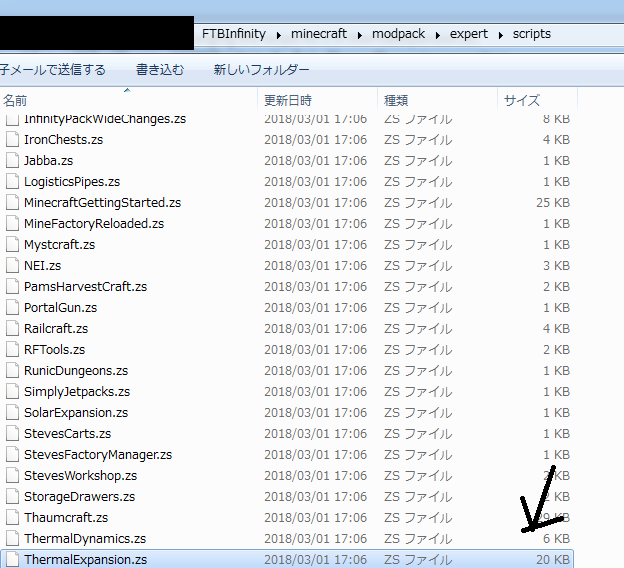Select the StevesWorkshop.zs file icon
The image size is (624, 568).
point(12,476)
